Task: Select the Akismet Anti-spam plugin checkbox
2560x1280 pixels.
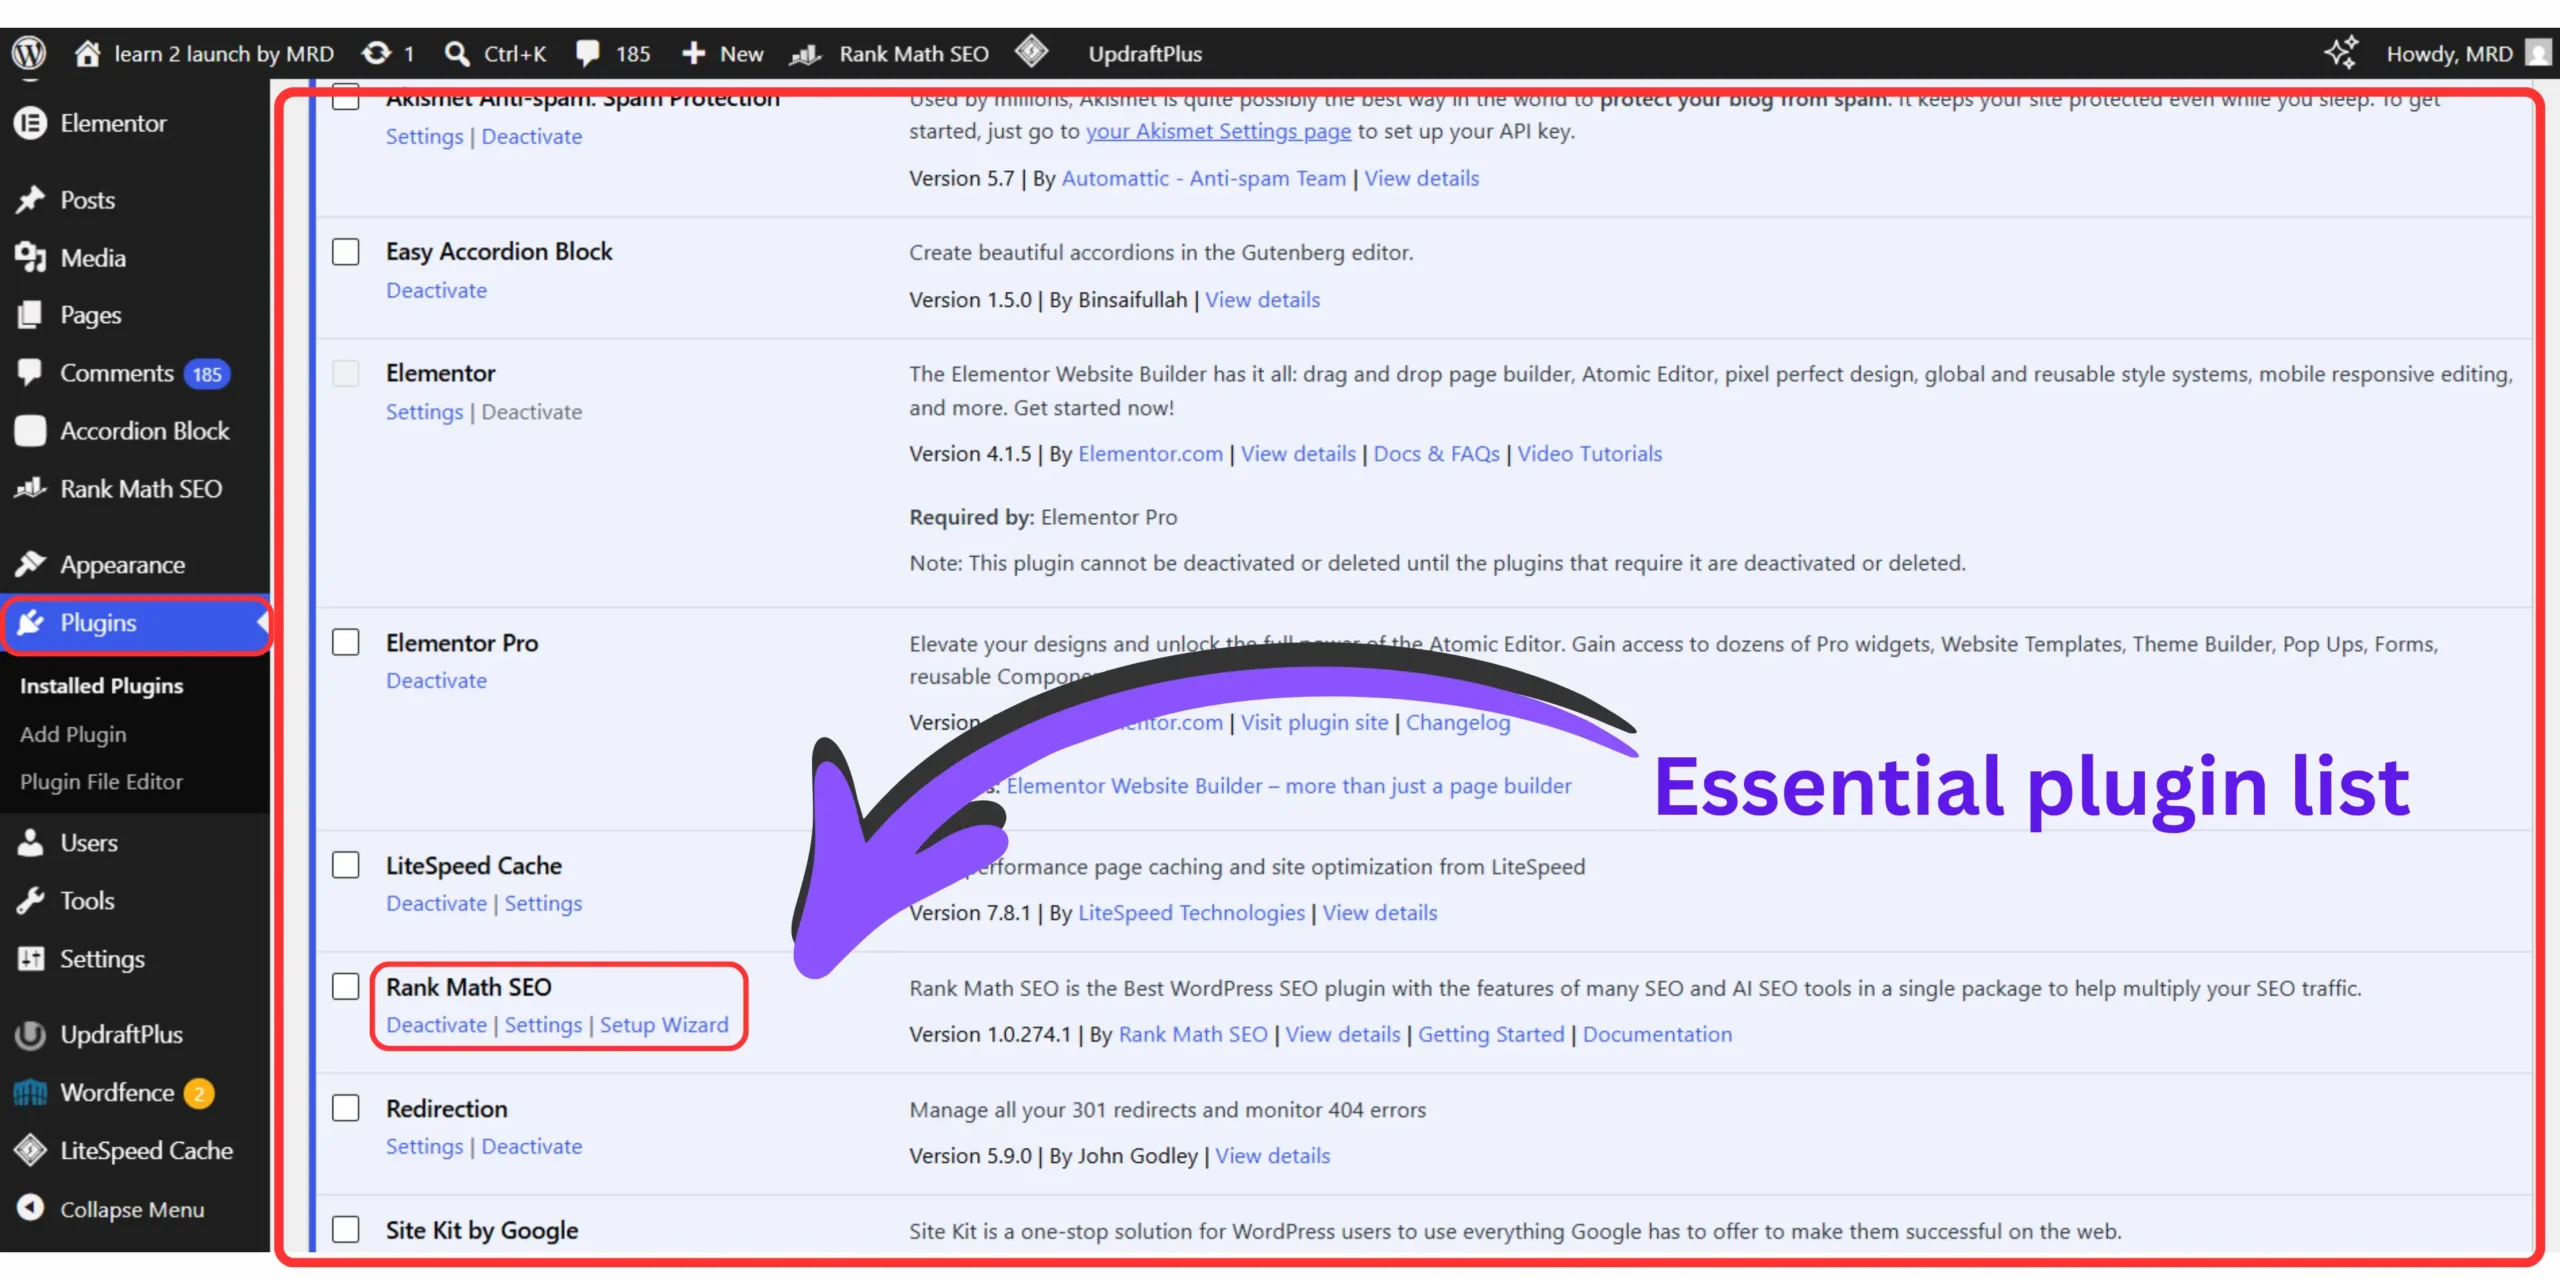Action: click(346, 98)
